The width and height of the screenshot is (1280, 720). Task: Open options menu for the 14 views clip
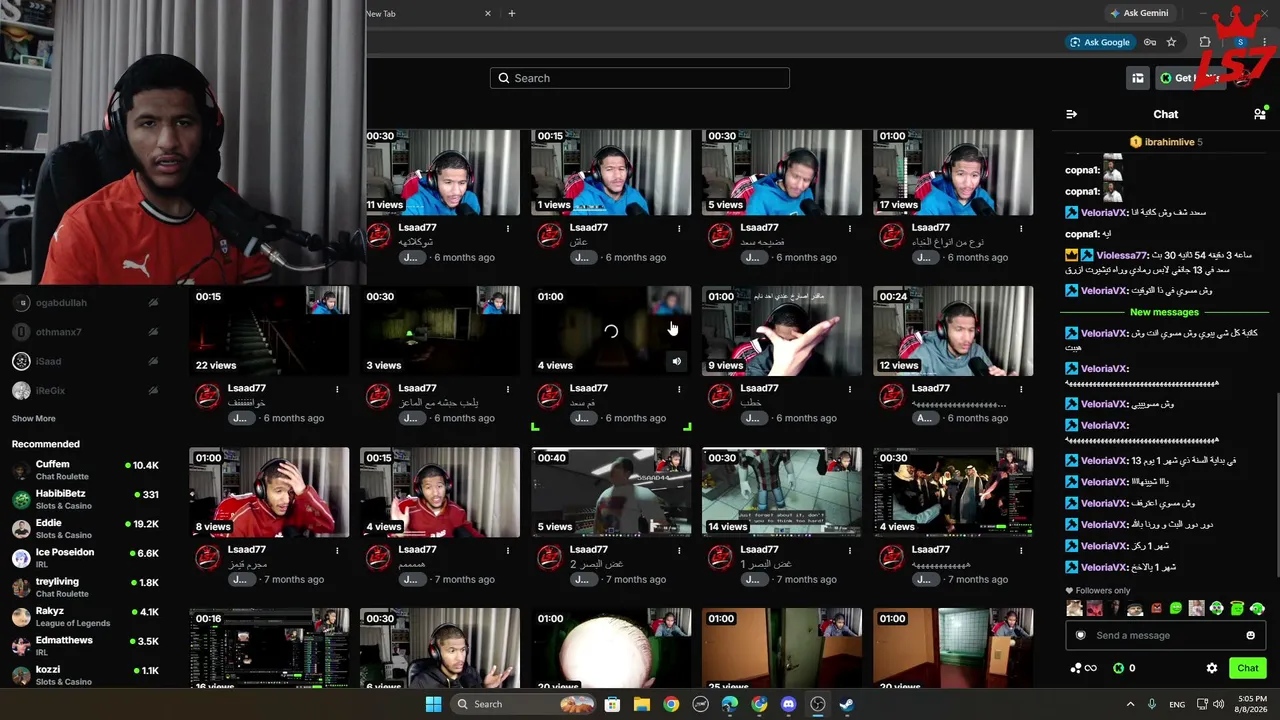[x=850, y=550]
